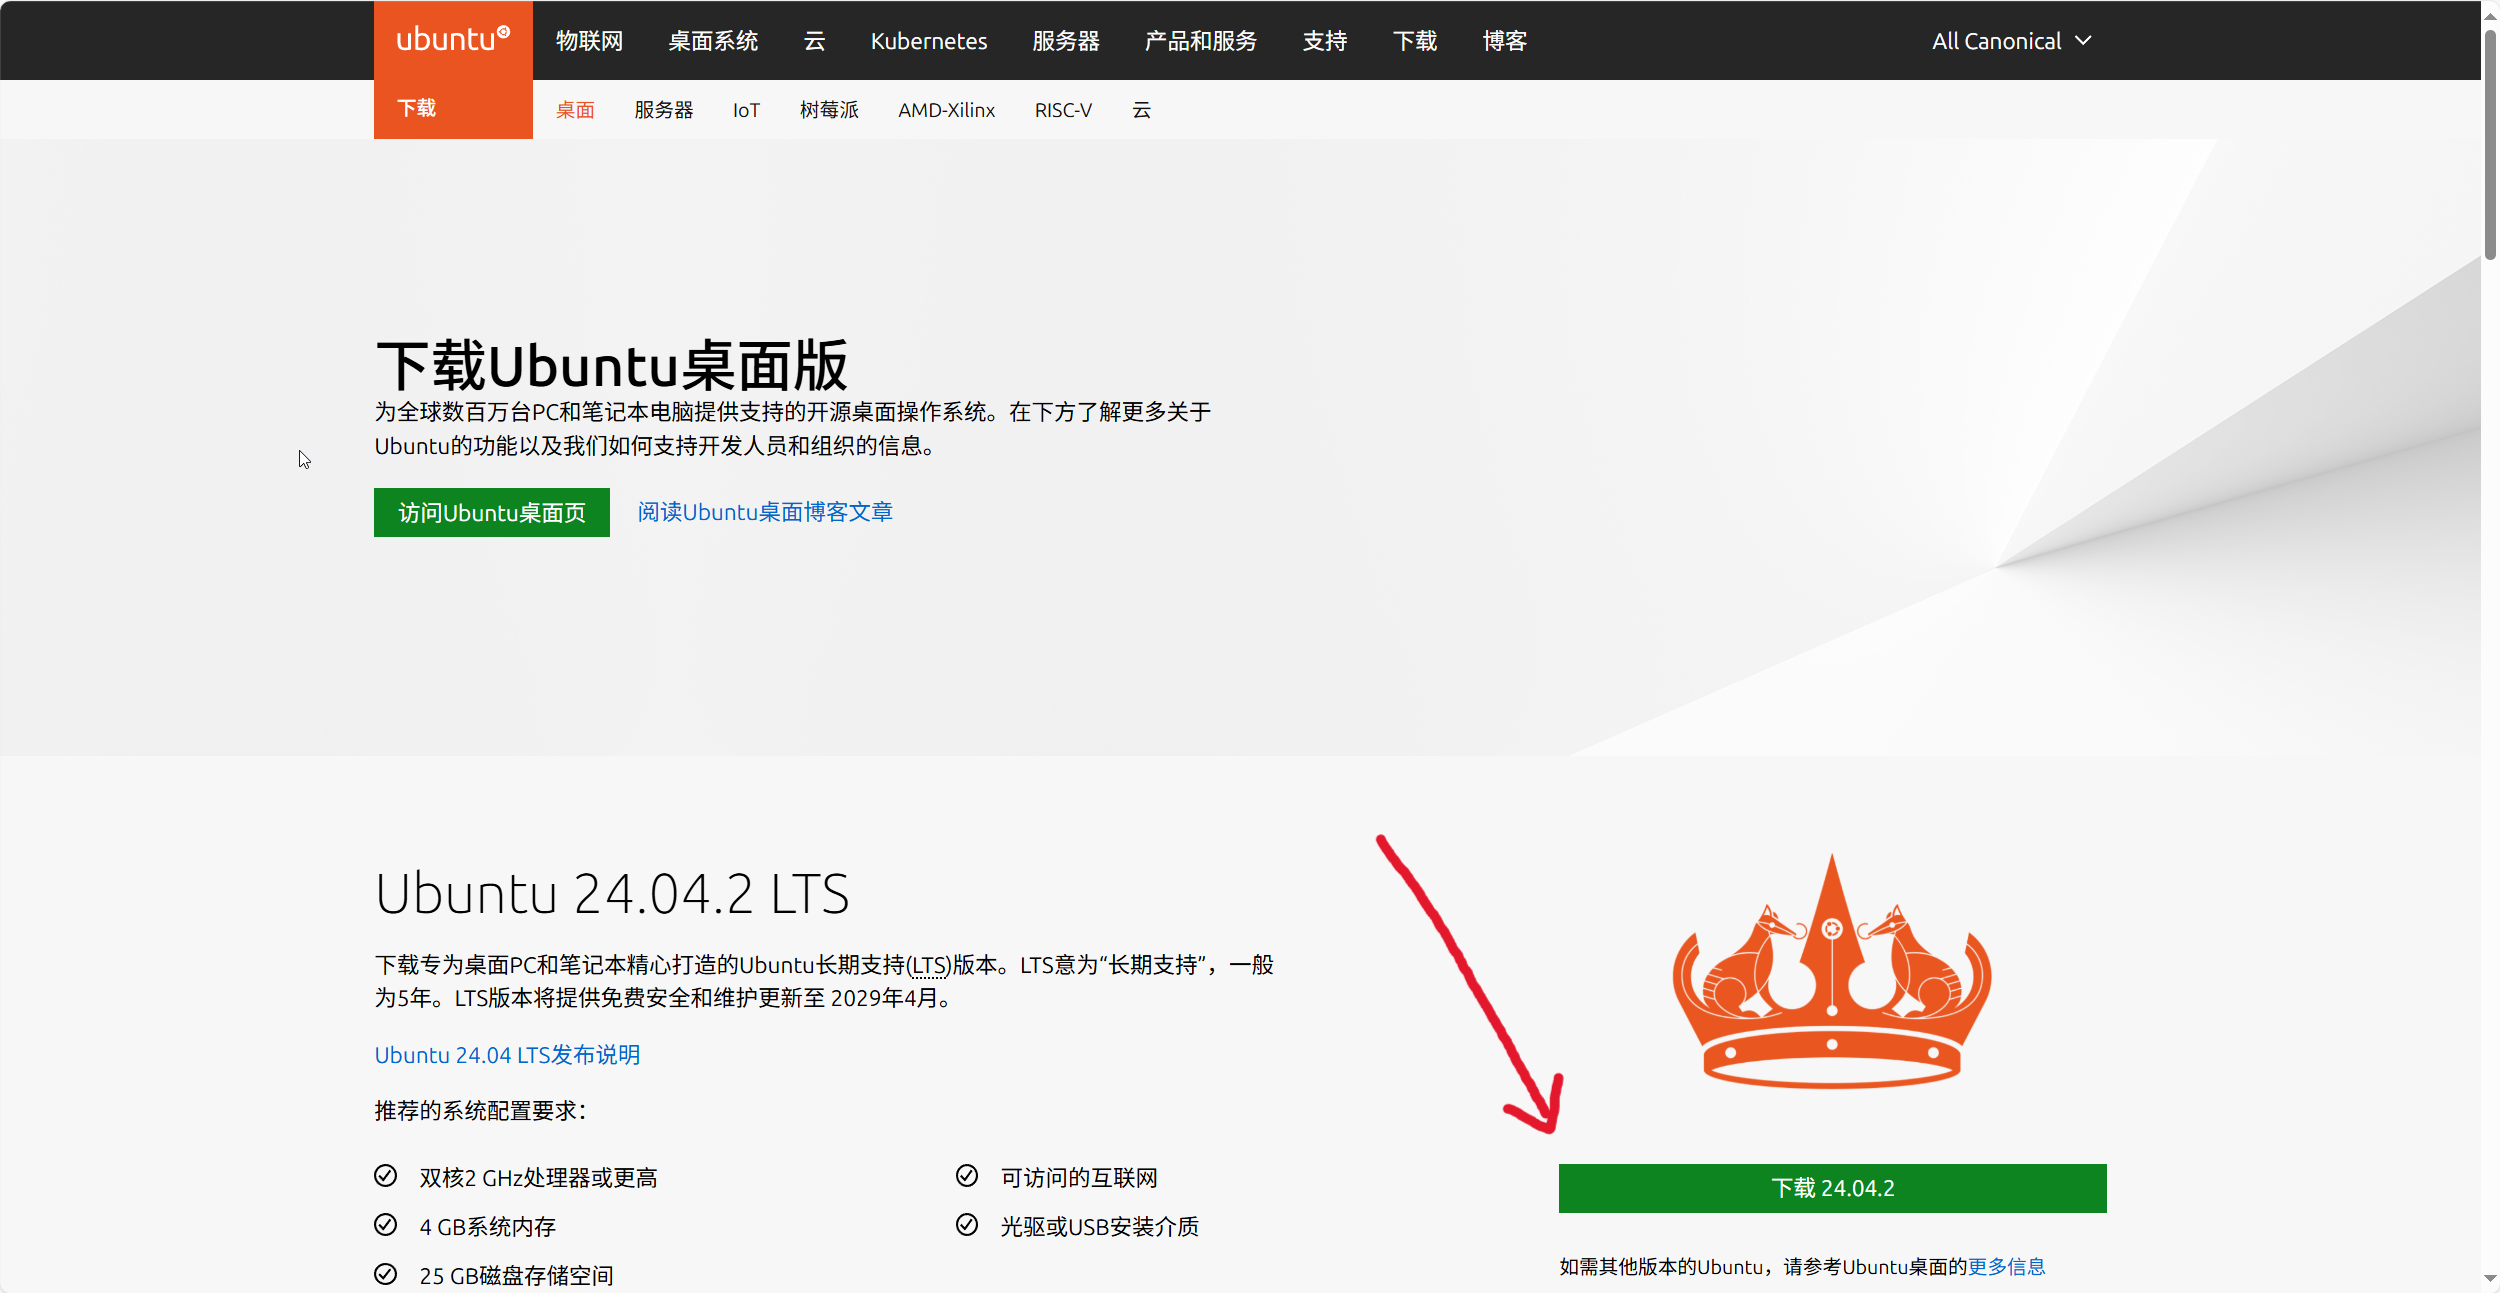Open the 阅读Ubuntu桌面博客文章 link
The width and height of the screenshot is (2500, 1293).
(765, 512)
